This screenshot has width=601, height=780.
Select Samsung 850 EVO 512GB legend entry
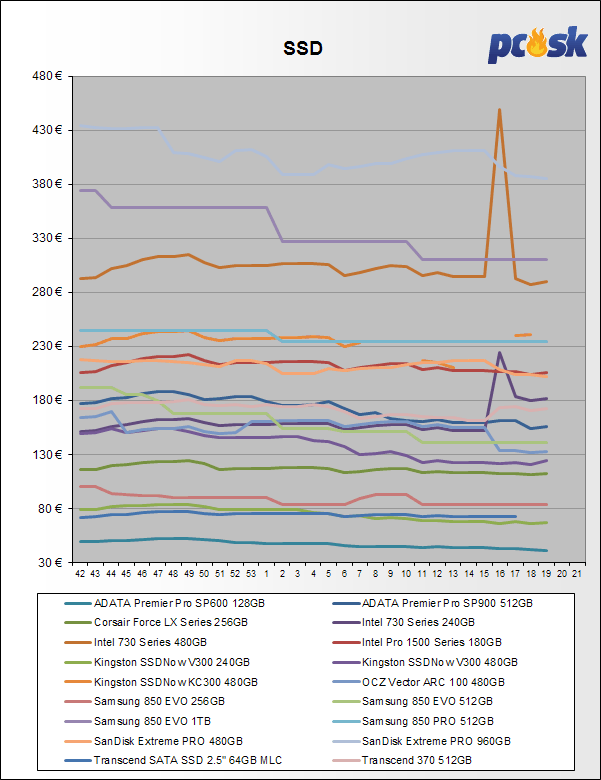click(413, 701)
